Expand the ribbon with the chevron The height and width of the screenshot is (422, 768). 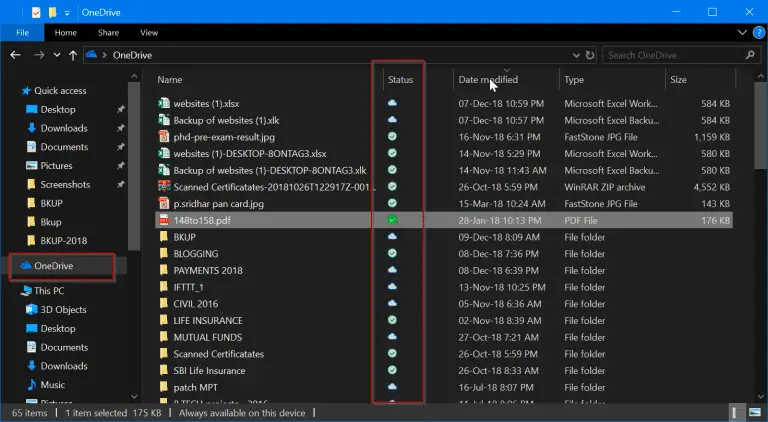point(742,33)
